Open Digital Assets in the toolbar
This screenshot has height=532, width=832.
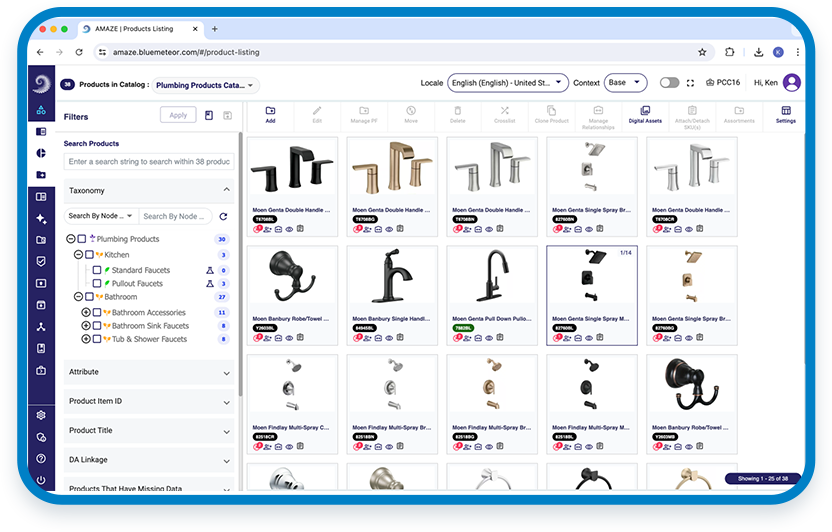[645, 114]
